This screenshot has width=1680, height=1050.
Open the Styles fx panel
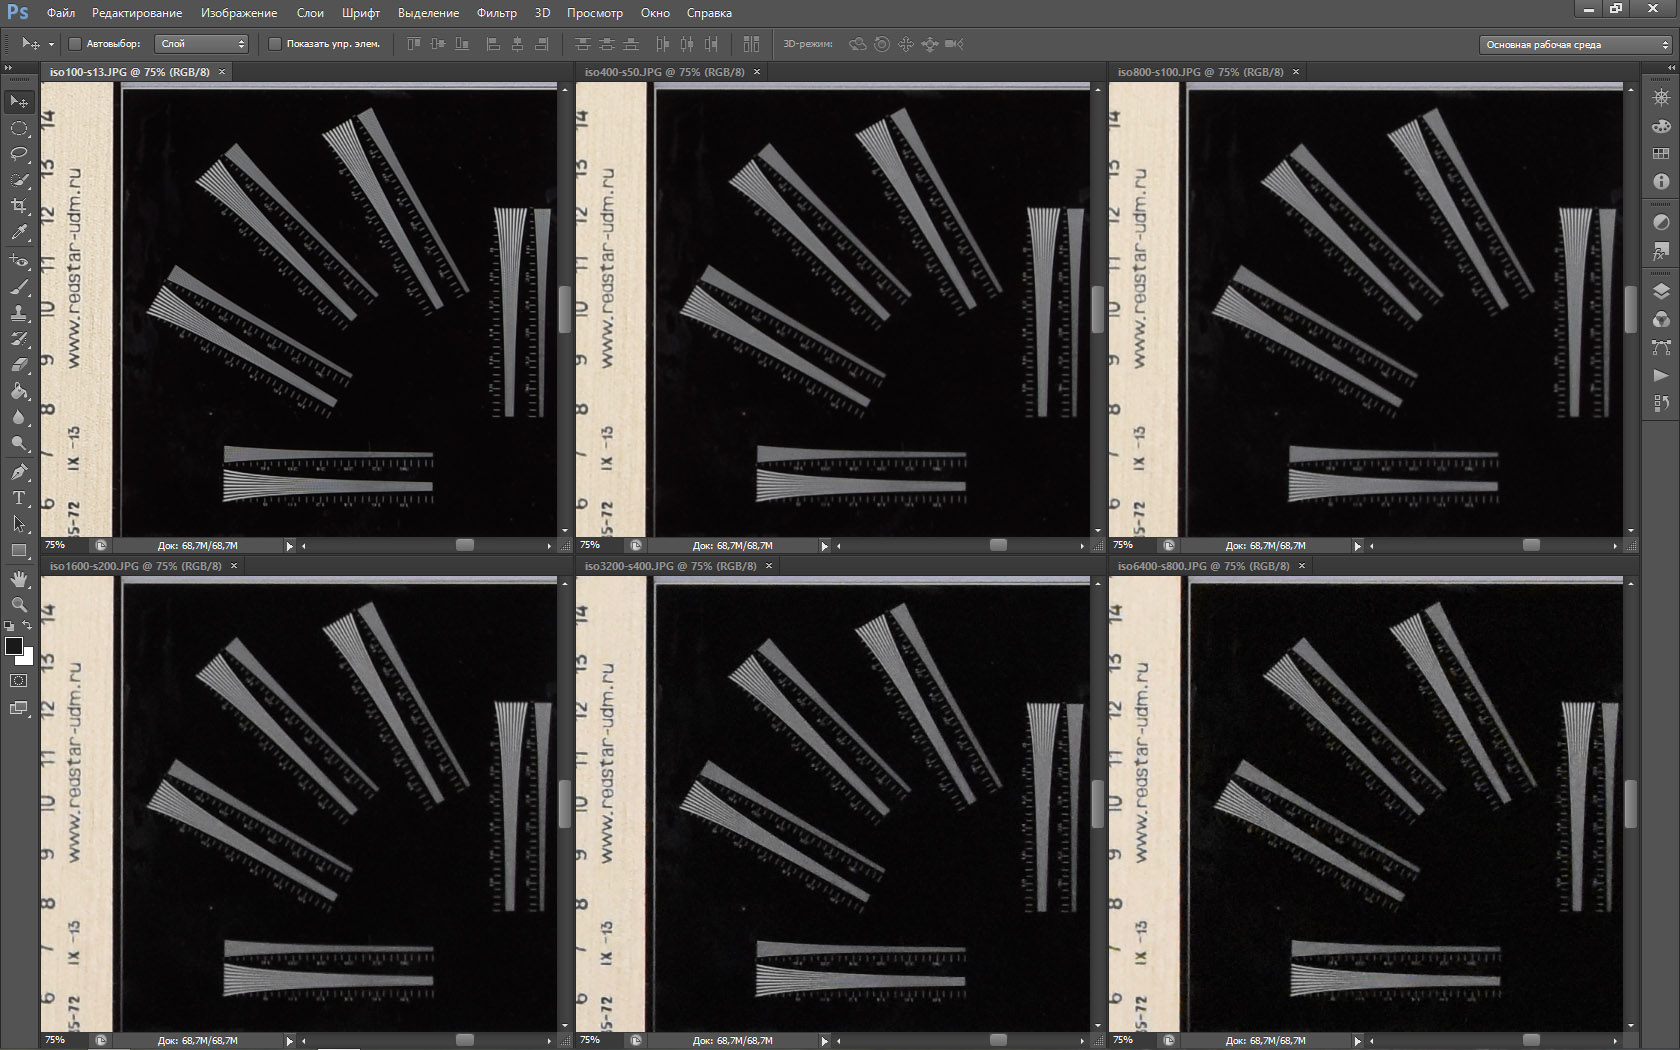tap(1661, 250)
